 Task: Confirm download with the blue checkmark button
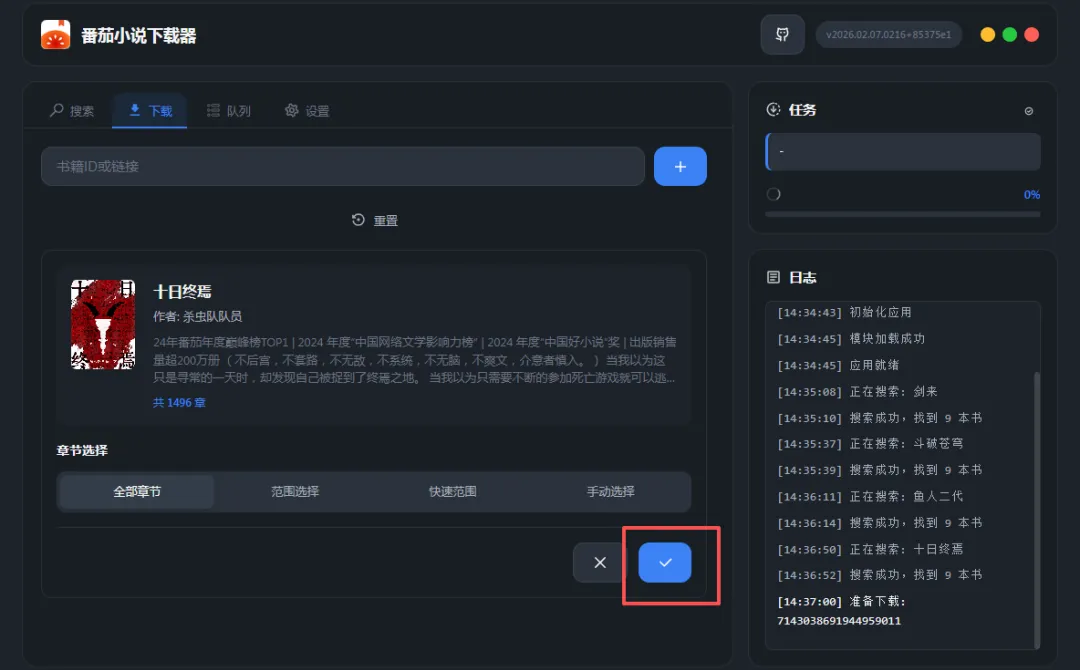coord(665,563)
